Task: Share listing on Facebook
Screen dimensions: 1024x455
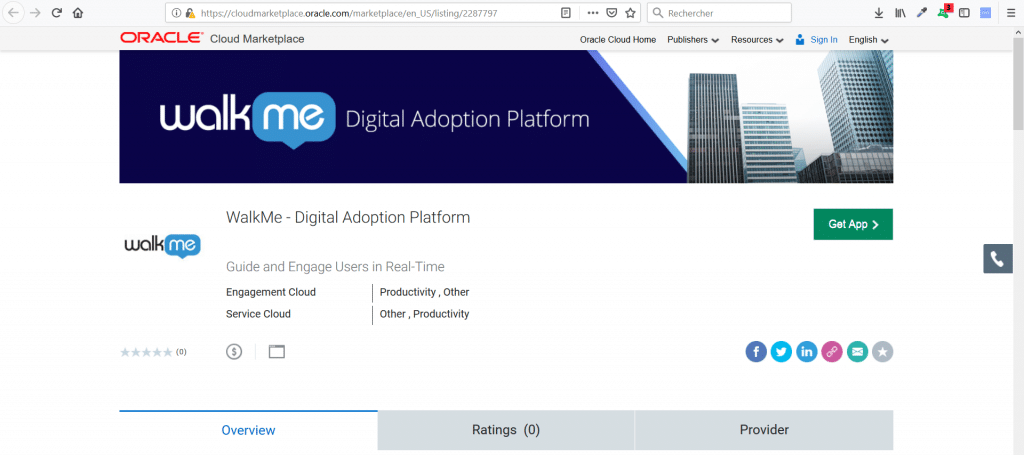Action: (x=756, y=352)
